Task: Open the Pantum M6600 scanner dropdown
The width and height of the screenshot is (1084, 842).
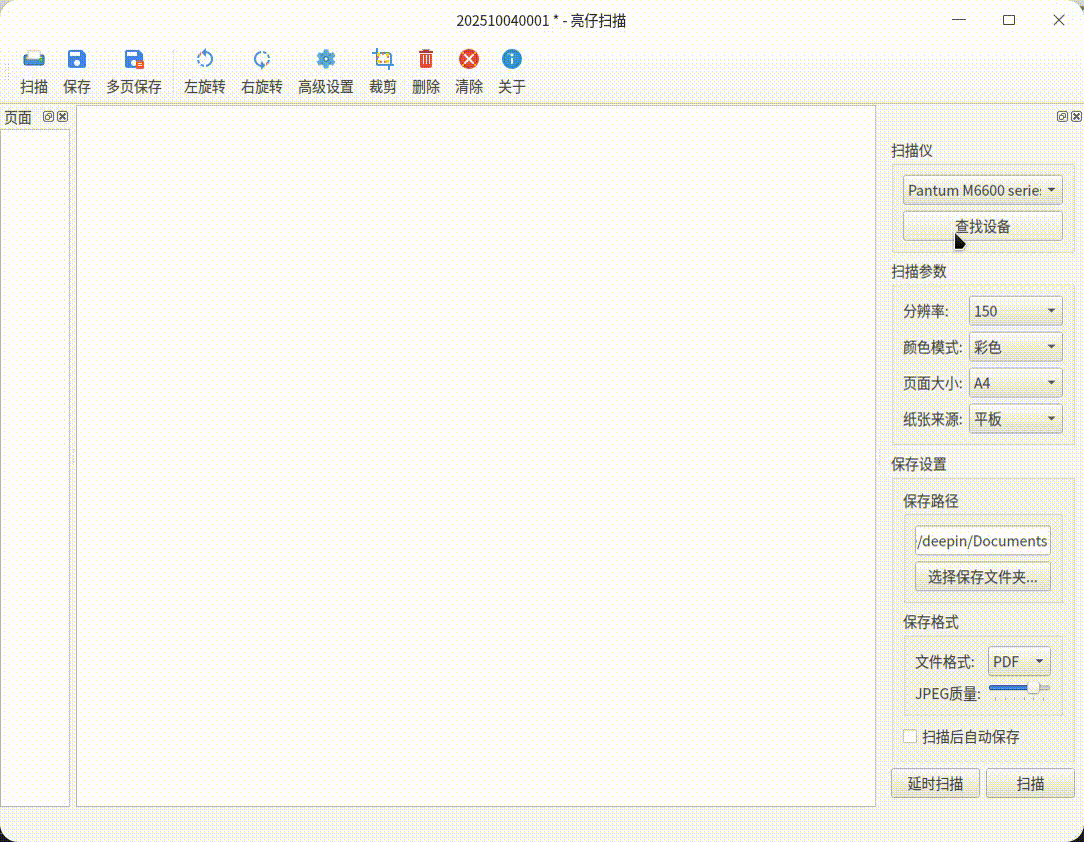Action: pyautogui.click(x=982, y=190)
